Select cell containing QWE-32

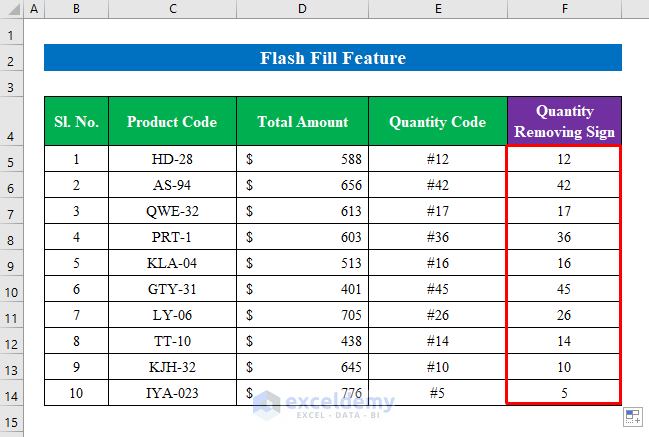(172, 211)
